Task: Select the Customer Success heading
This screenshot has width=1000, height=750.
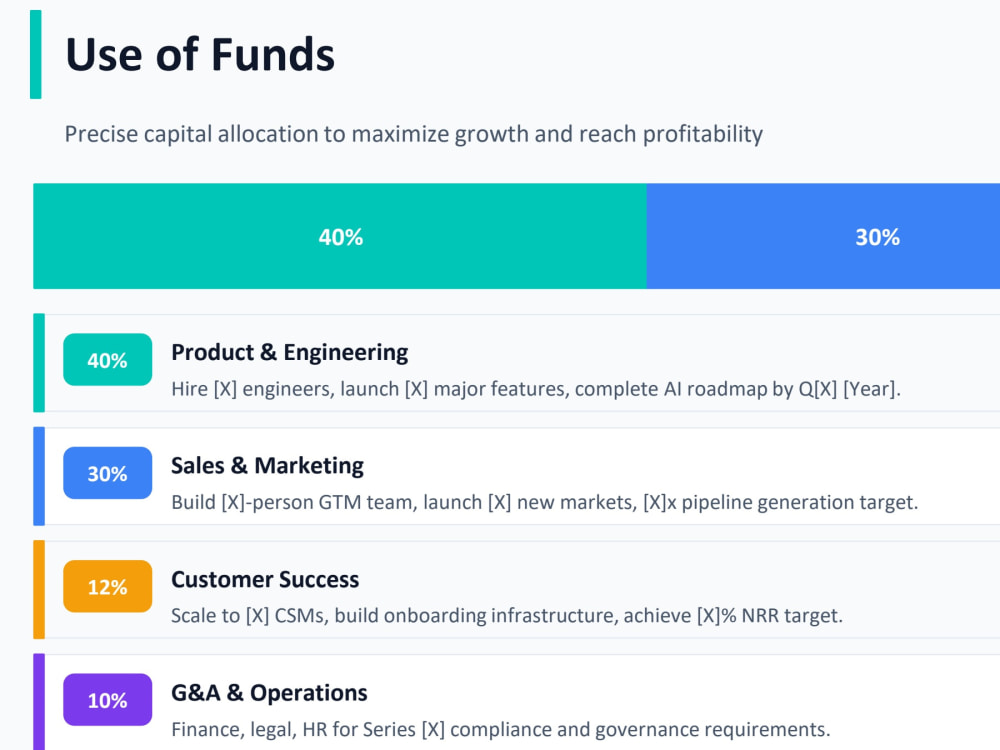Action: [265, 579]
